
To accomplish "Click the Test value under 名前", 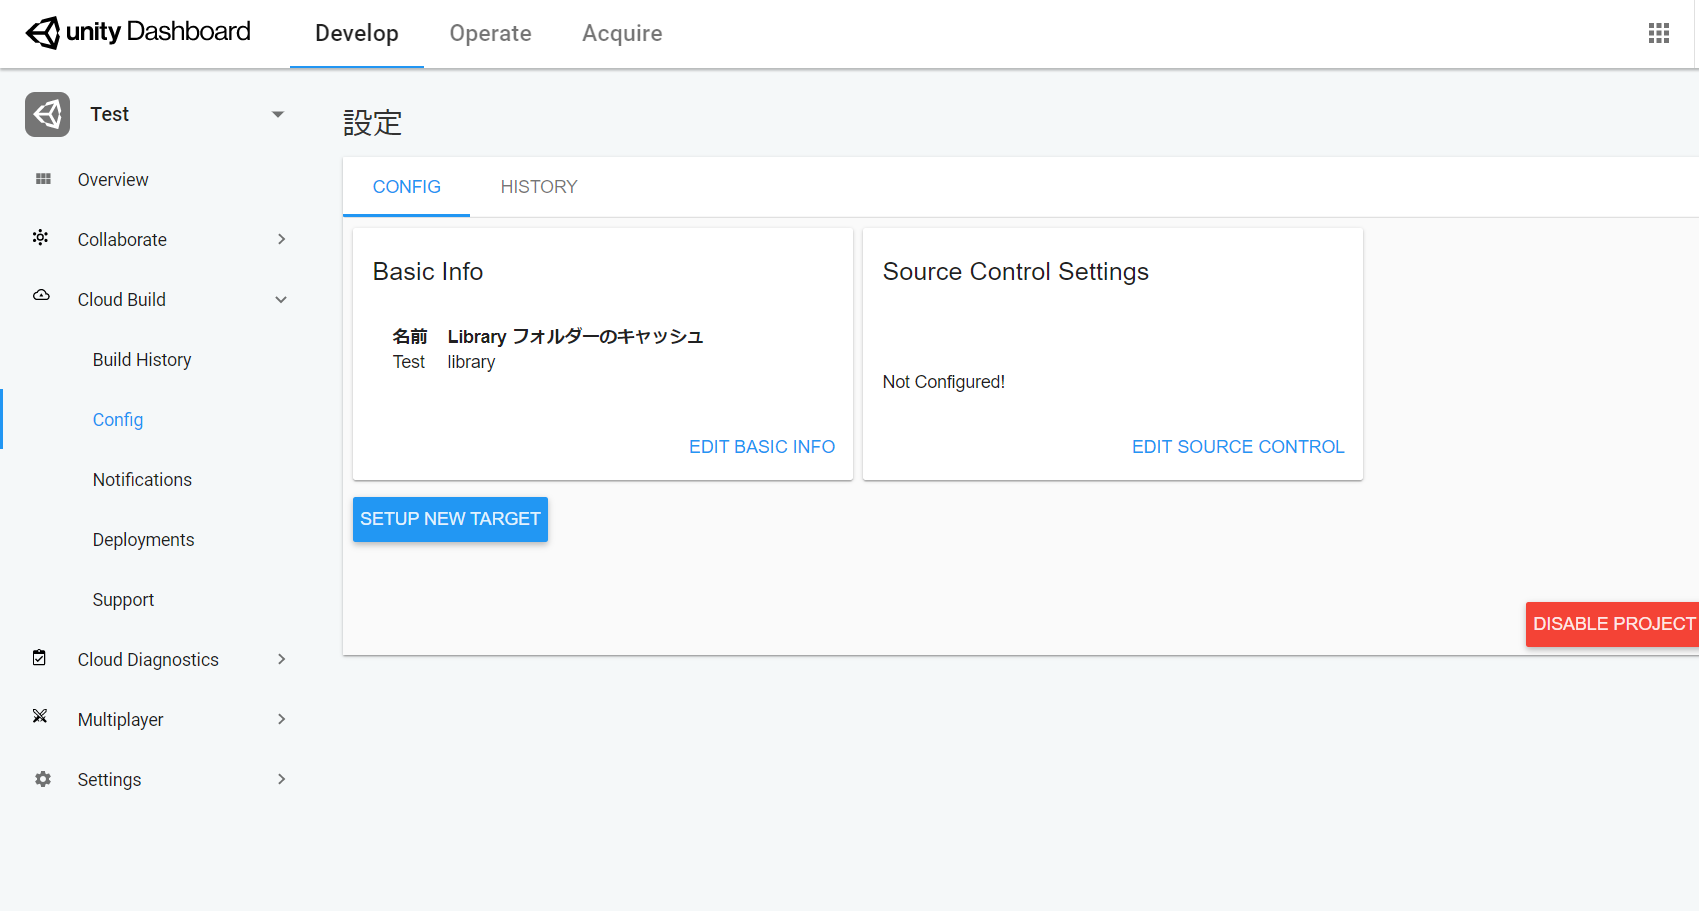I will pyautogui.click(x=409, y=362).
